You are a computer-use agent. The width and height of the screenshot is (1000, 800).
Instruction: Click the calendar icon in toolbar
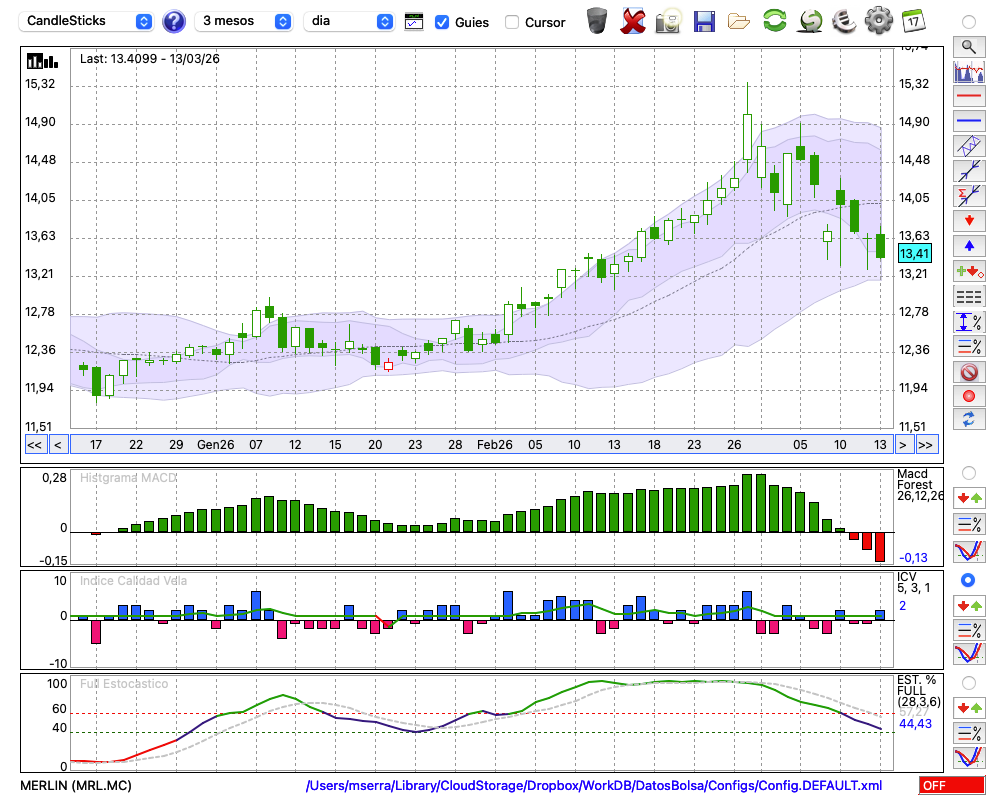click(x=913, y=20)
